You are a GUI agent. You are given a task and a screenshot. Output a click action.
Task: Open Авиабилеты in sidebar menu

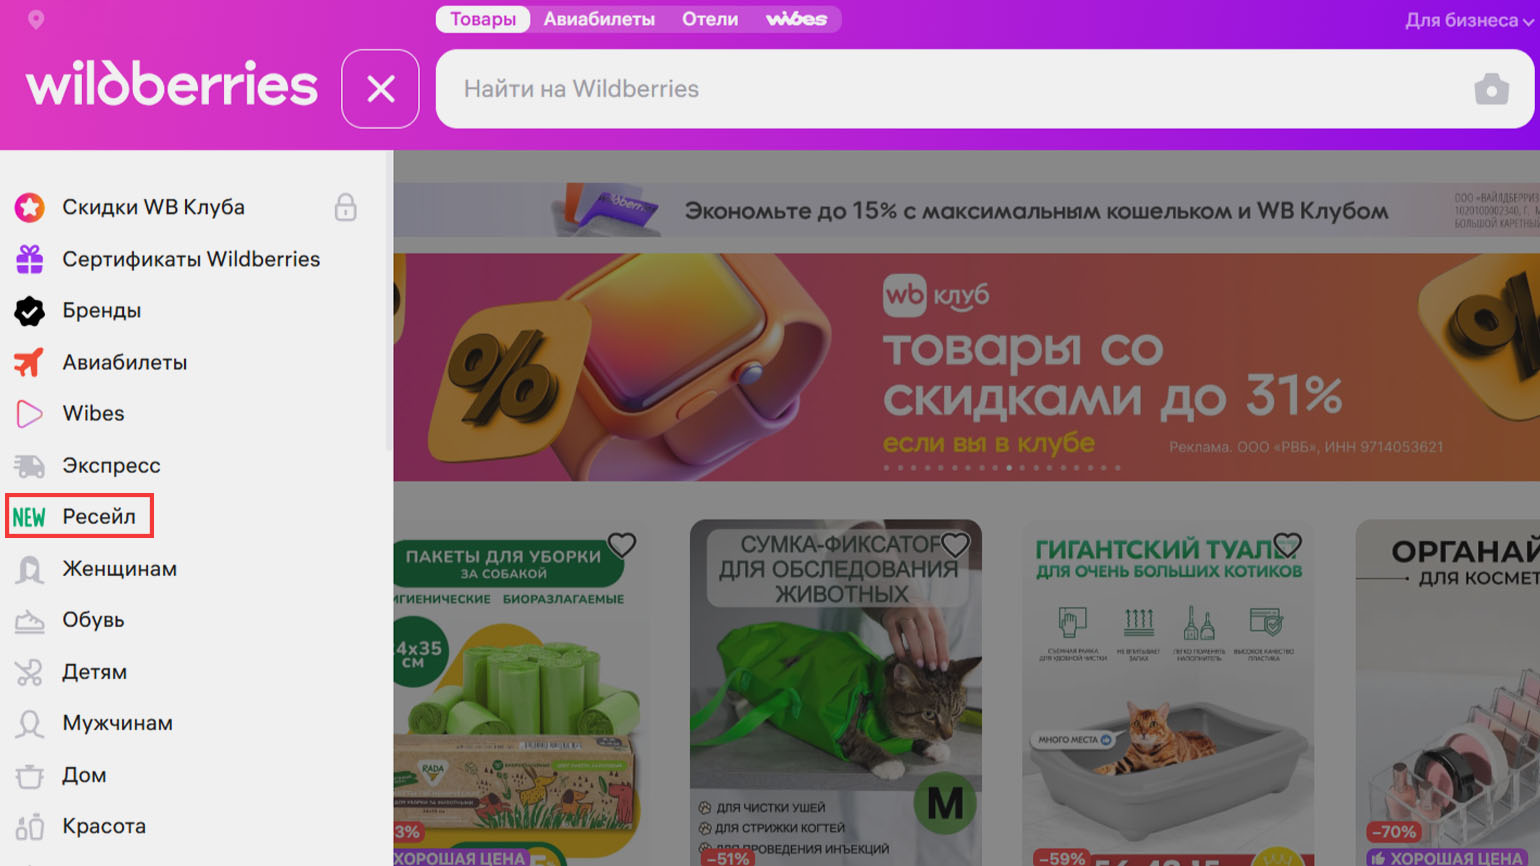pyautogui.click(x=124, y=362)
